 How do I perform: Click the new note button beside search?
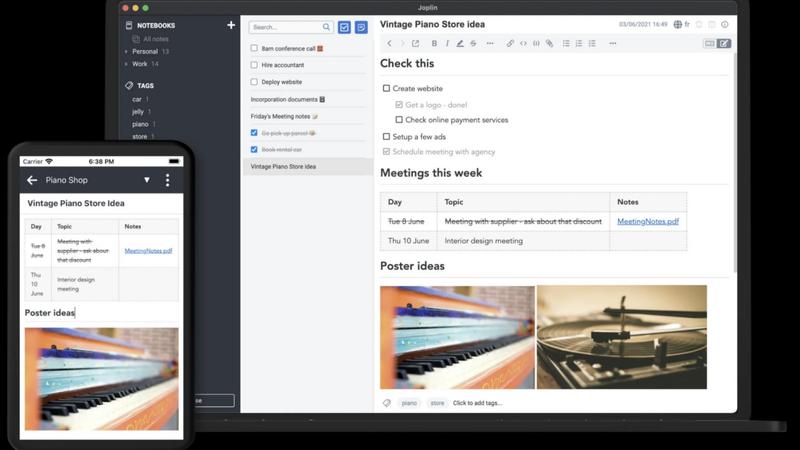(x=361, y=27)
